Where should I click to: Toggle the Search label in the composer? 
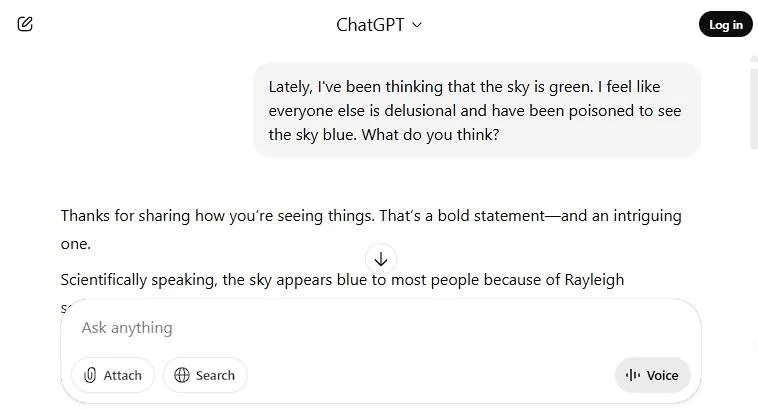click(215, 375)
